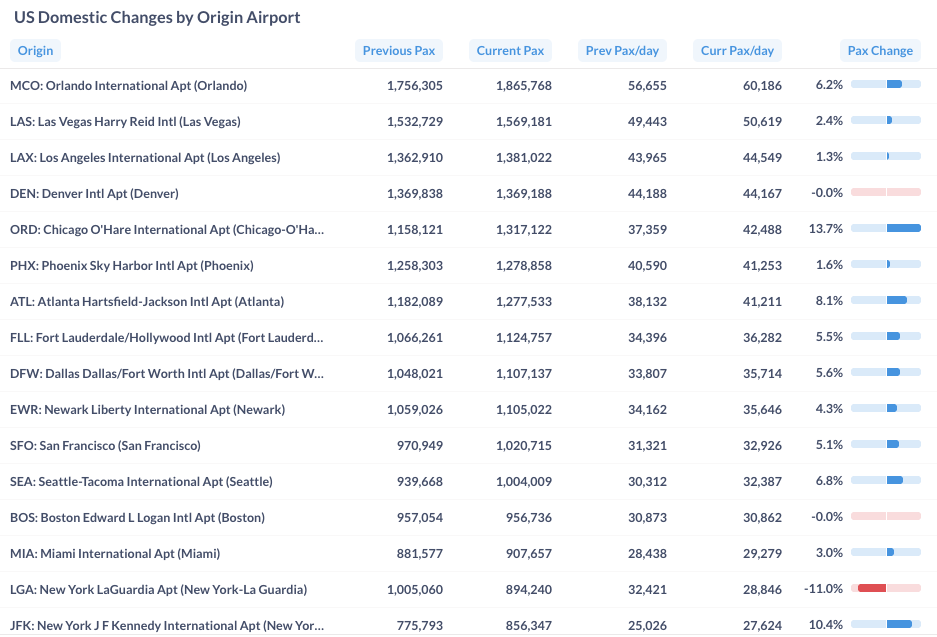Click the ATL Atlanta Hartsfield-Jackson row
Screen dimensions: 937x637
point(147,302)
